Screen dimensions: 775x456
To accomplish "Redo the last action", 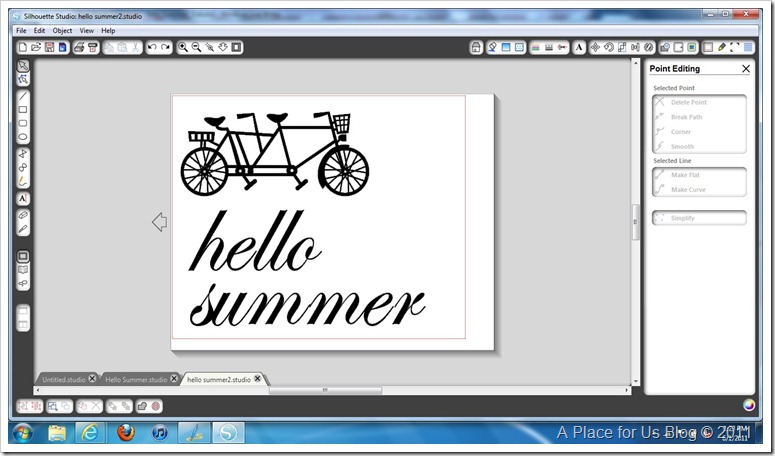I will pos(166,47).
